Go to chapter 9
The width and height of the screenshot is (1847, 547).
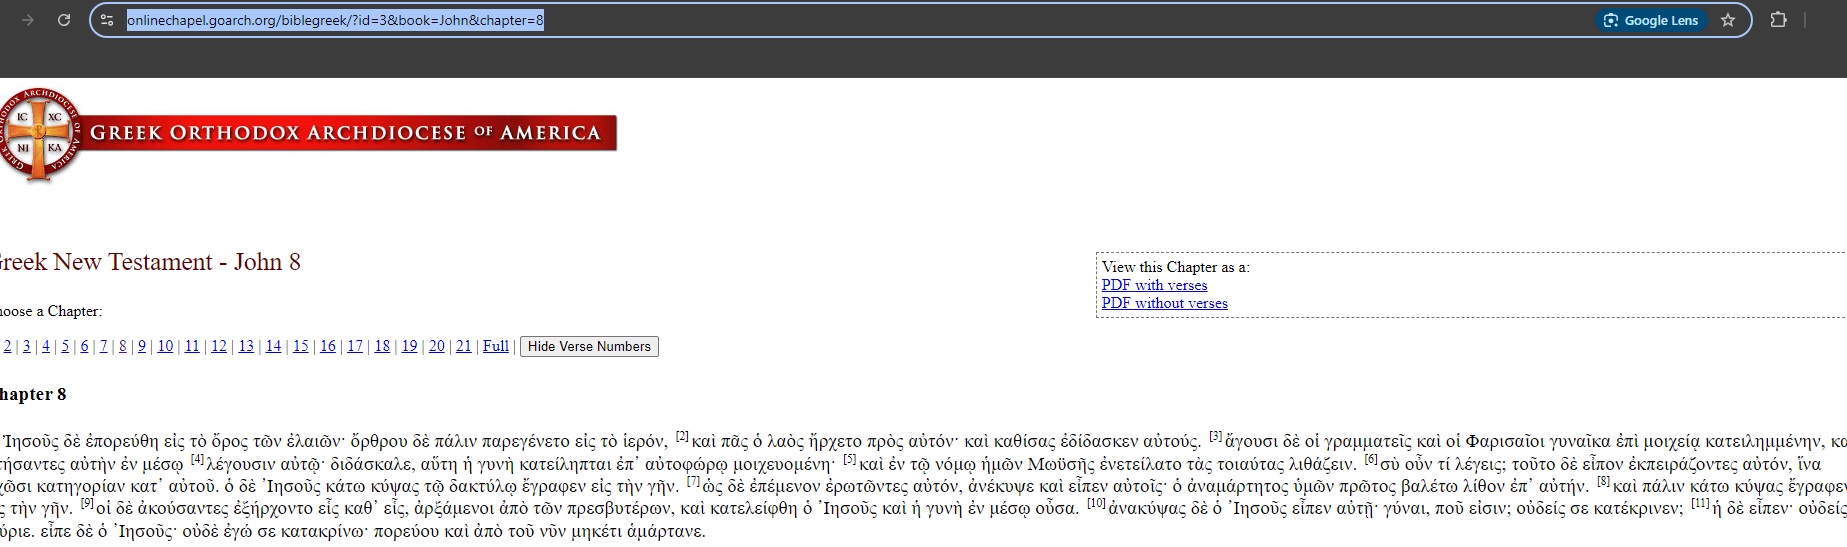(x=142, y=347)
